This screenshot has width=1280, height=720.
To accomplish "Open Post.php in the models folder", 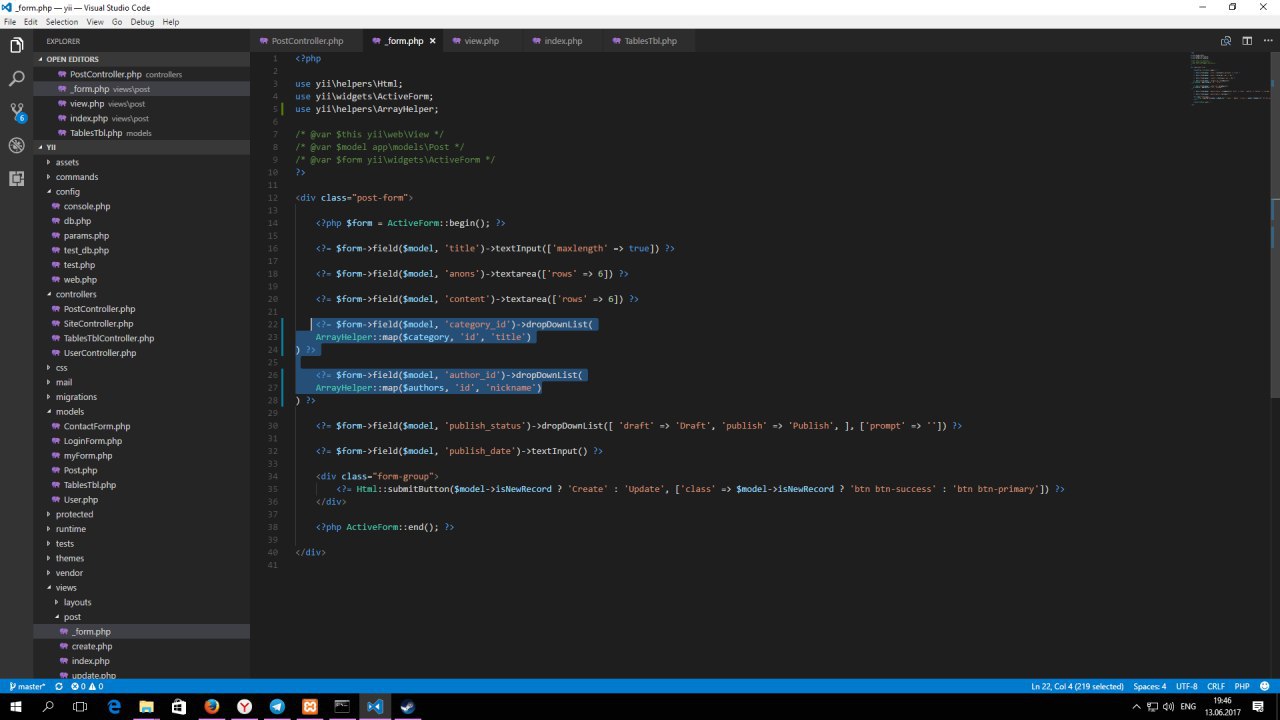I will pyautogui.click(x=80, y=470).
